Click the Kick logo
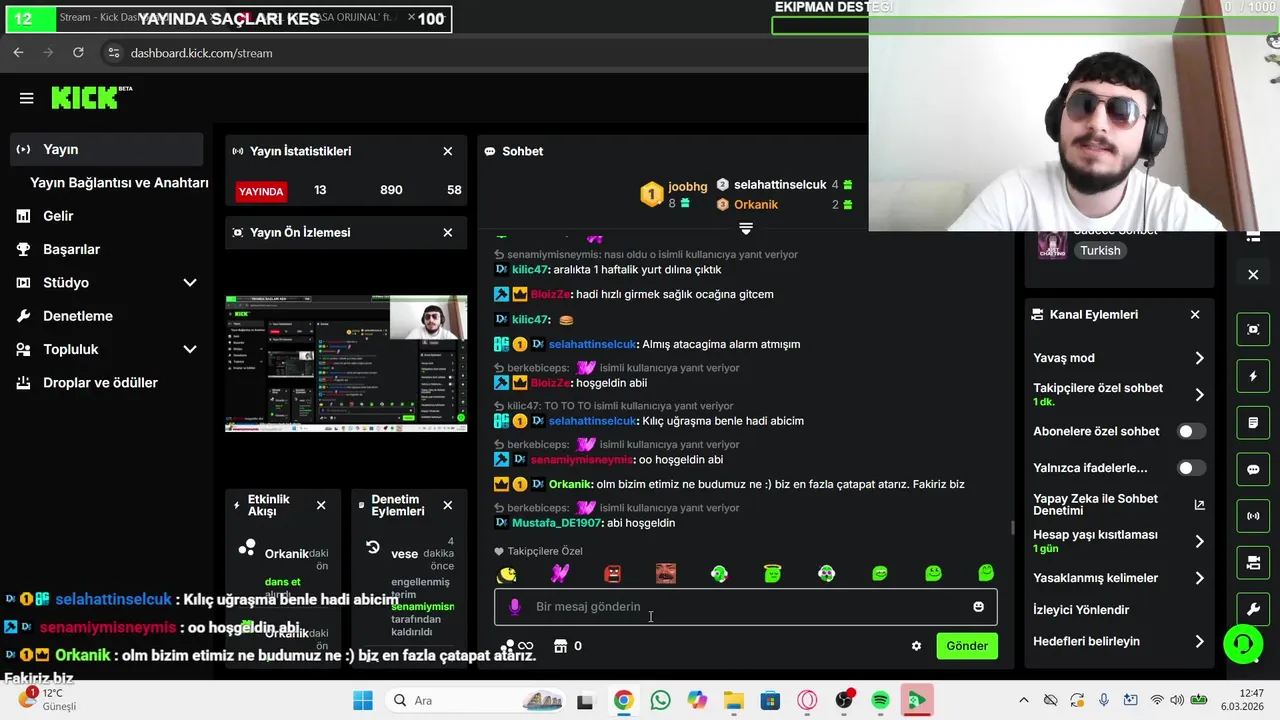 (91, 97)
